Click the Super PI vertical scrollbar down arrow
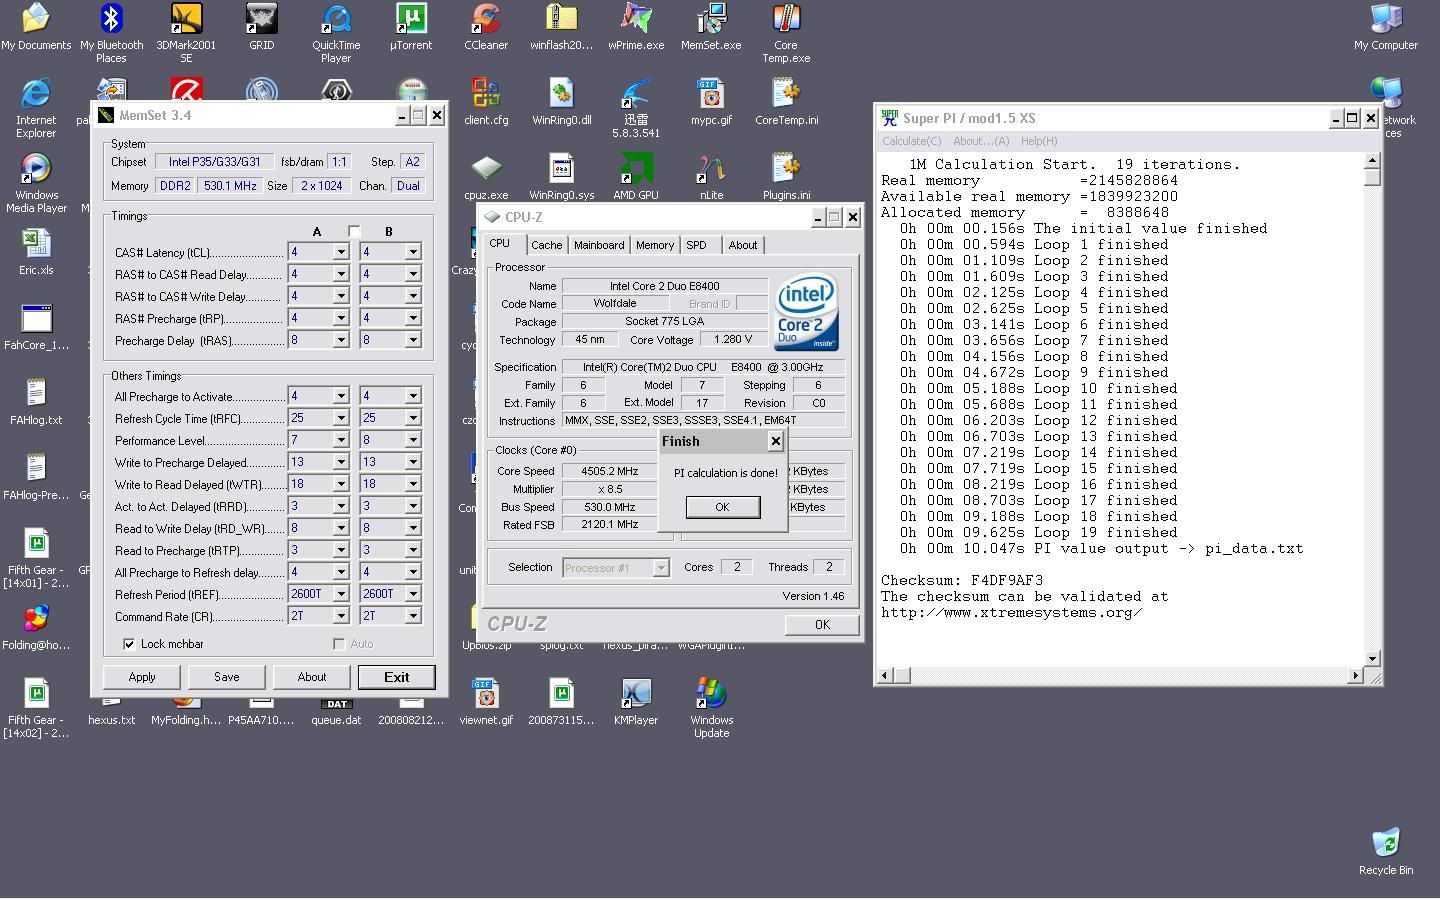 (1372, 658)
